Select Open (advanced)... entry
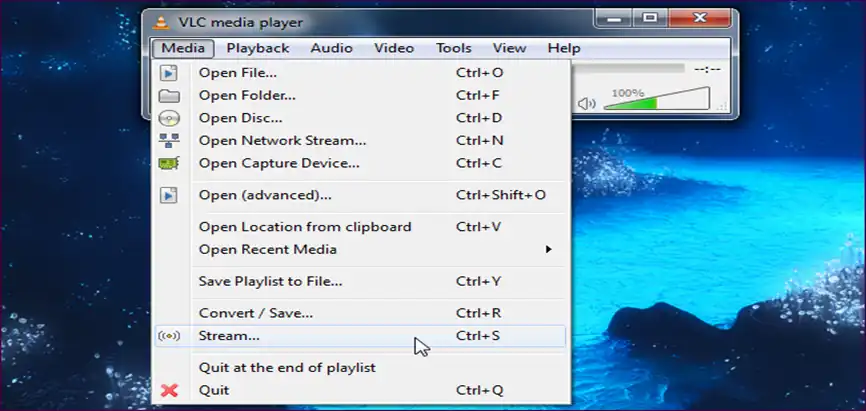Viewport: 866px width, 411px height. pyautogui.click(x=361, y=195)
